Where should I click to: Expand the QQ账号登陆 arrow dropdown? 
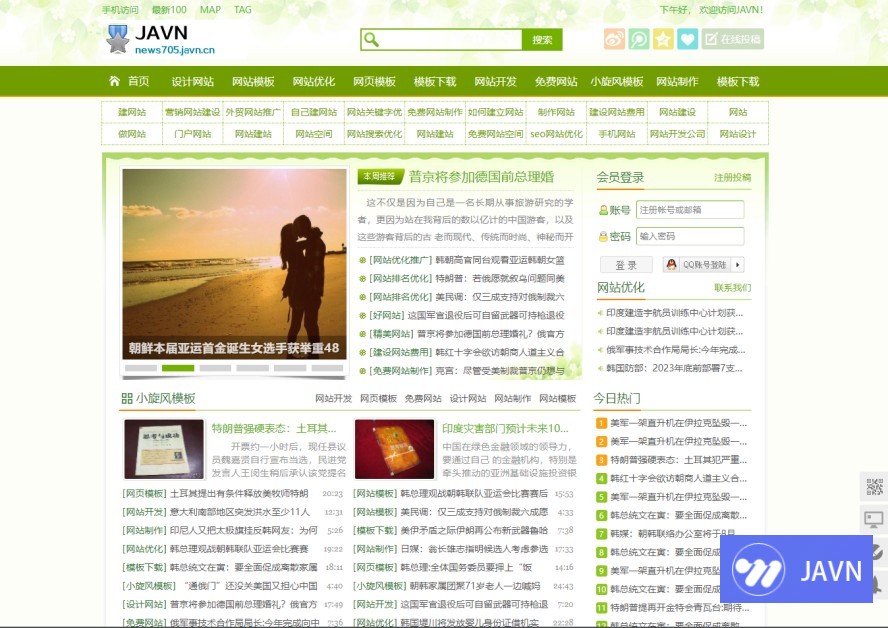tap(738, 265)
